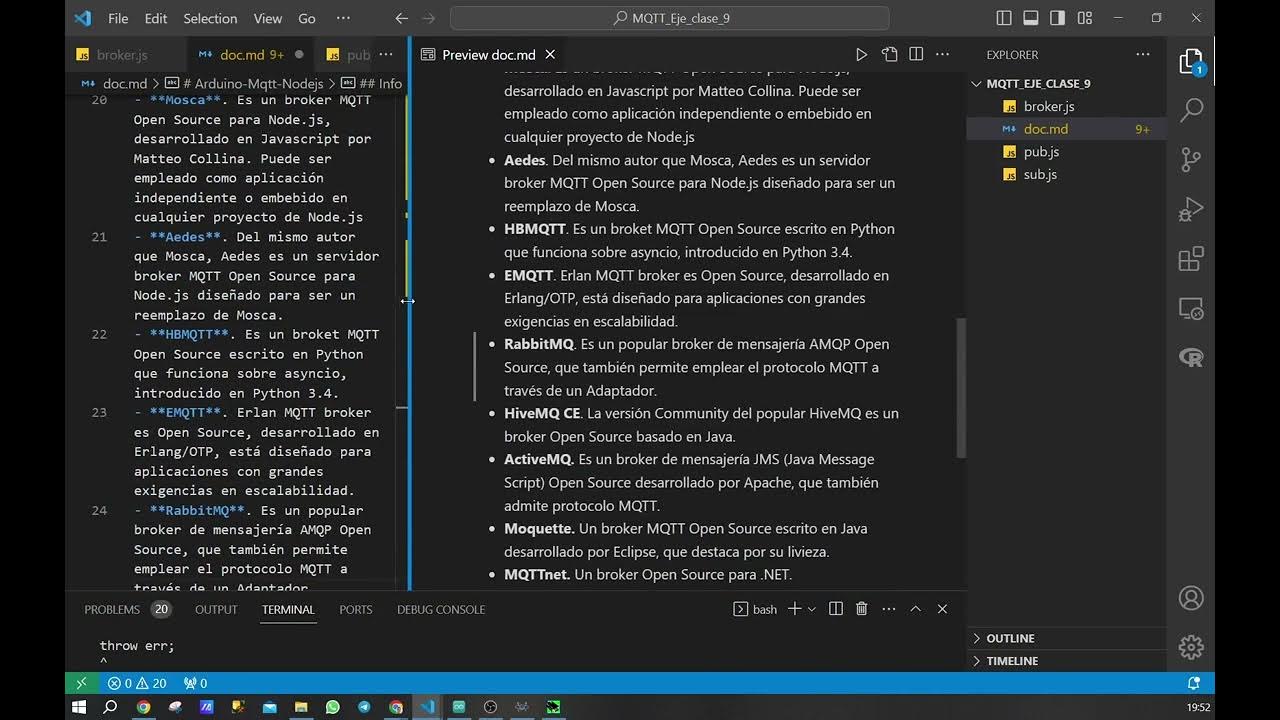Open the Extensions view
The height and width of the screenshot is (720, 1280).
pos(1191,259)
